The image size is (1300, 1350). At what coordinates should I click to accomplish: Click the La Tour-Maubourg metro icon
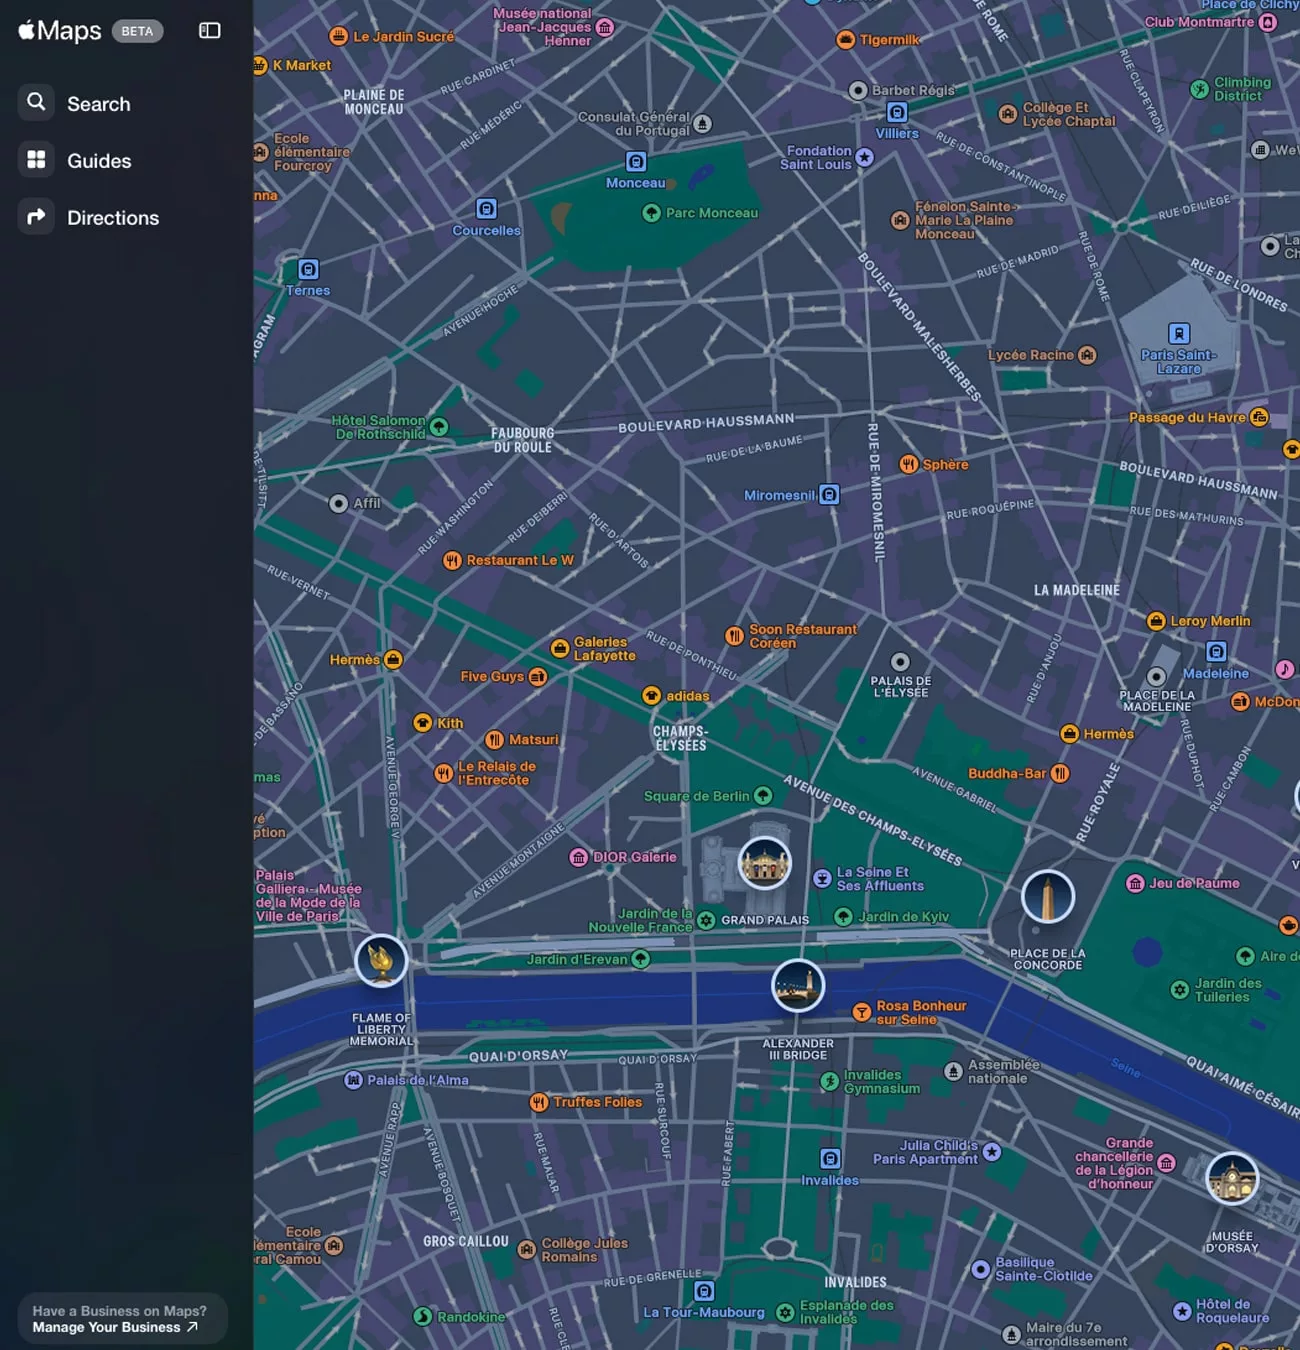(x=704, y=1291)
